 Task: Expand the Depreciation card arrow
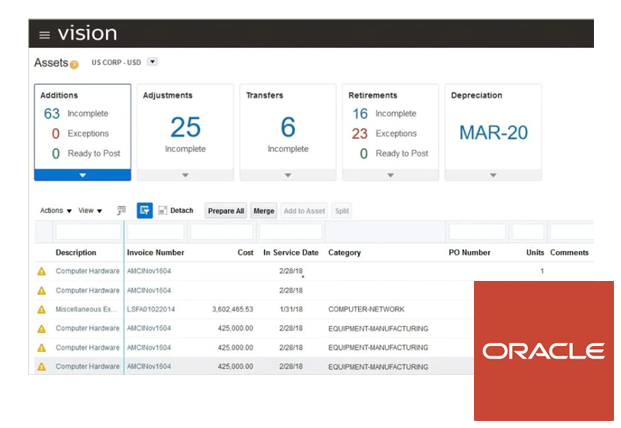coord(493,175)
